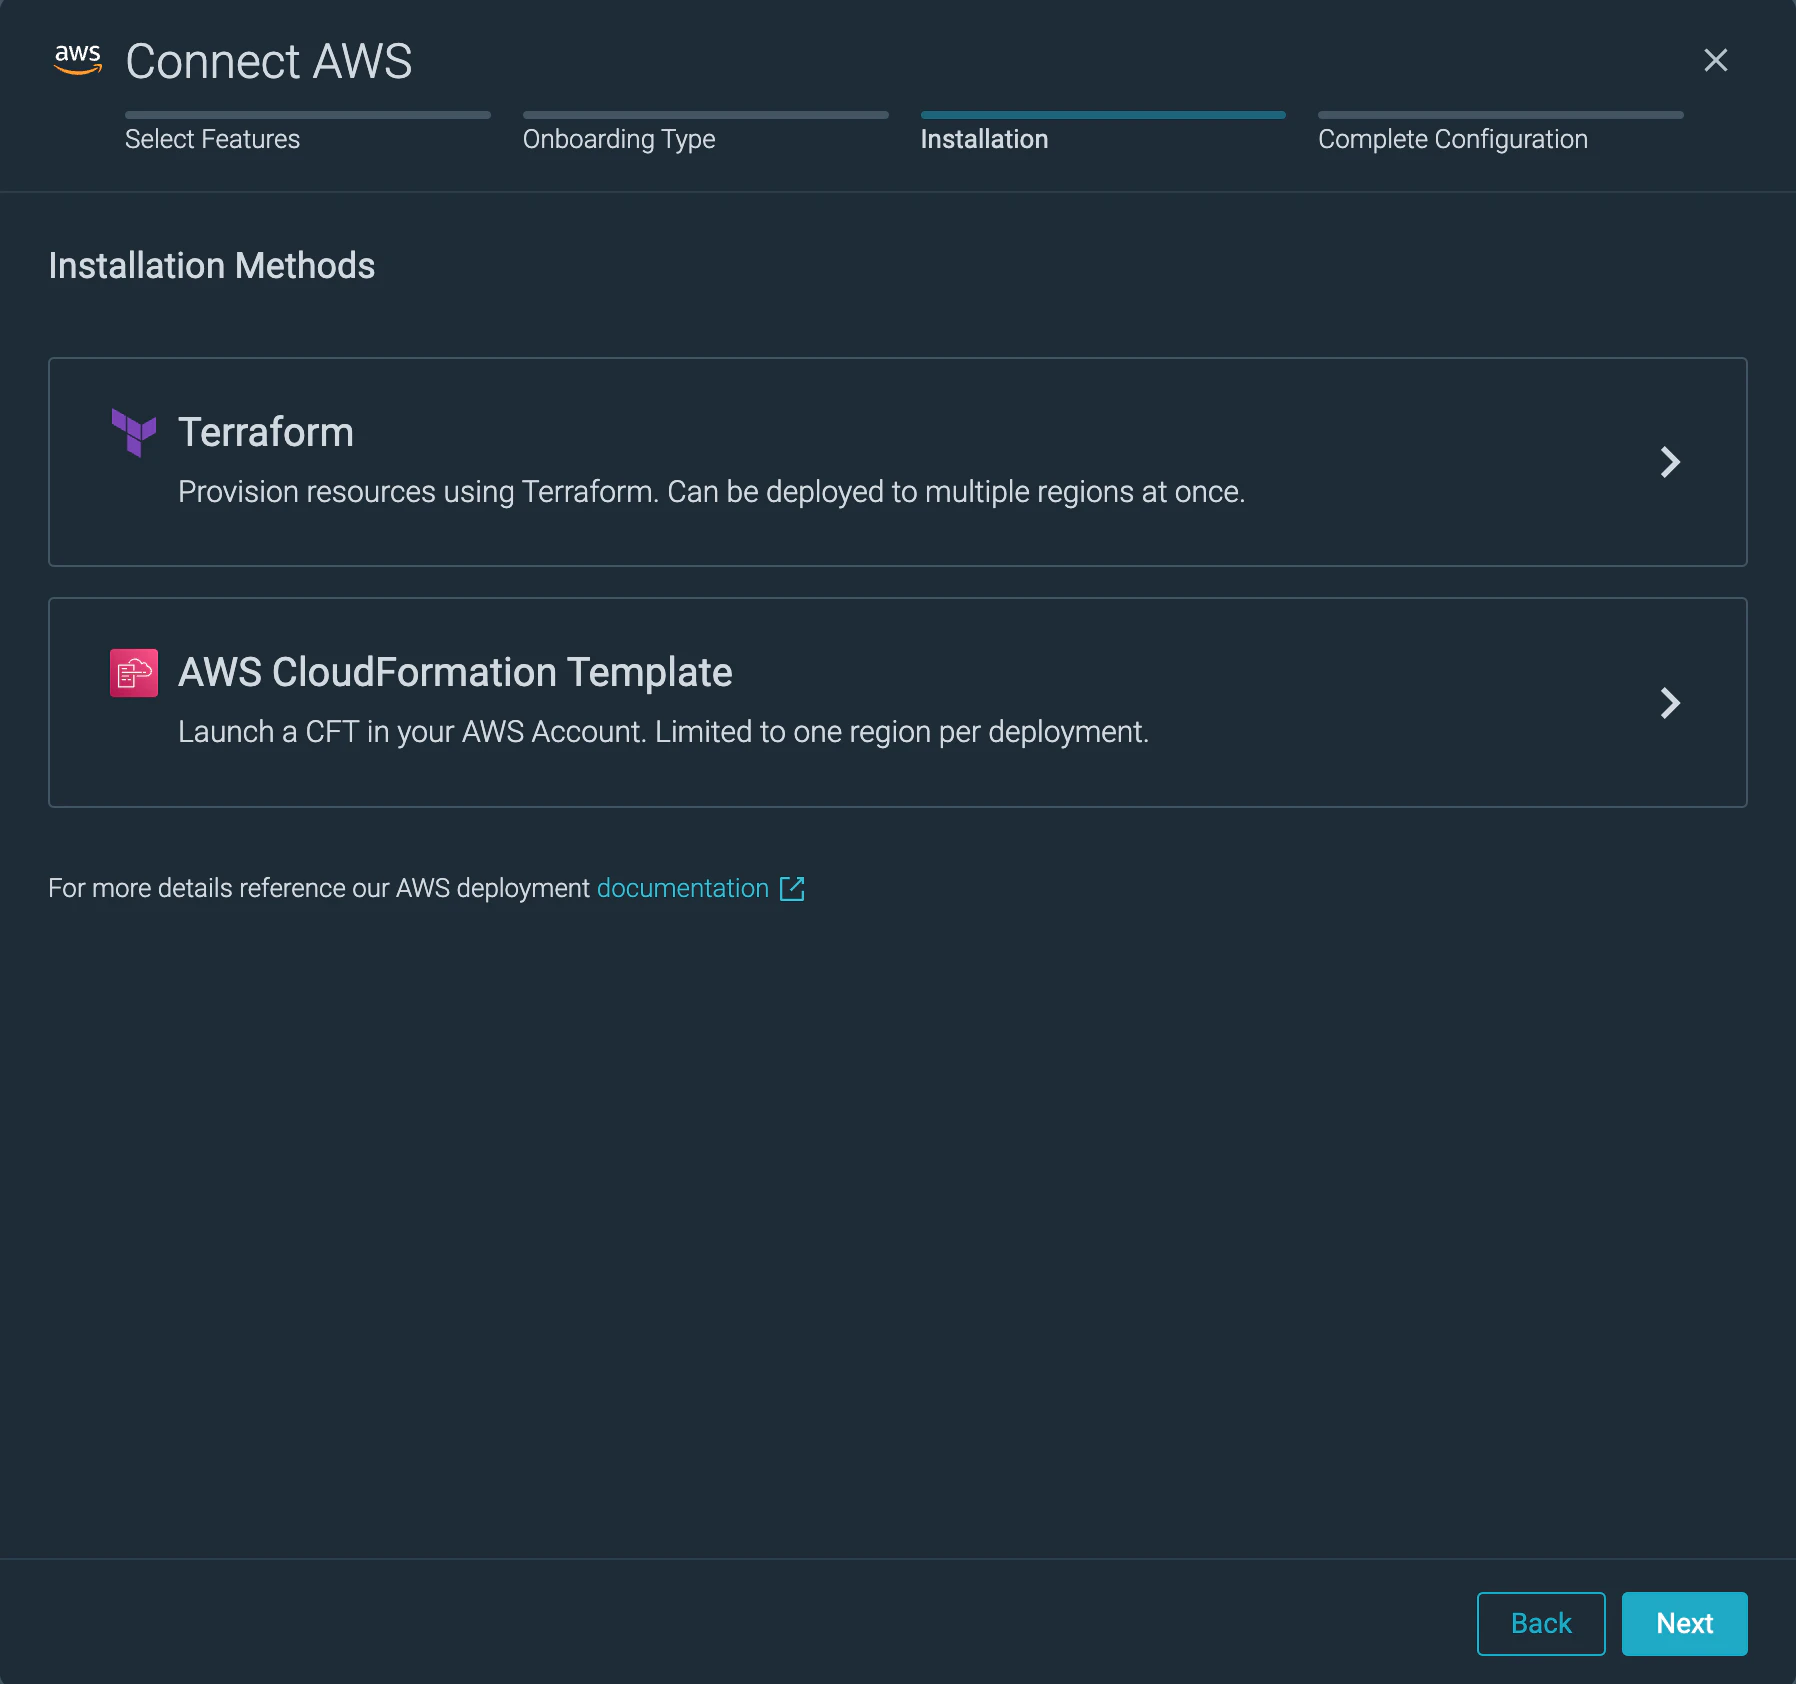This screenshot has height=1684, width=1796.
Task: Click the Terraform logo icon
Action: (134, 433)
